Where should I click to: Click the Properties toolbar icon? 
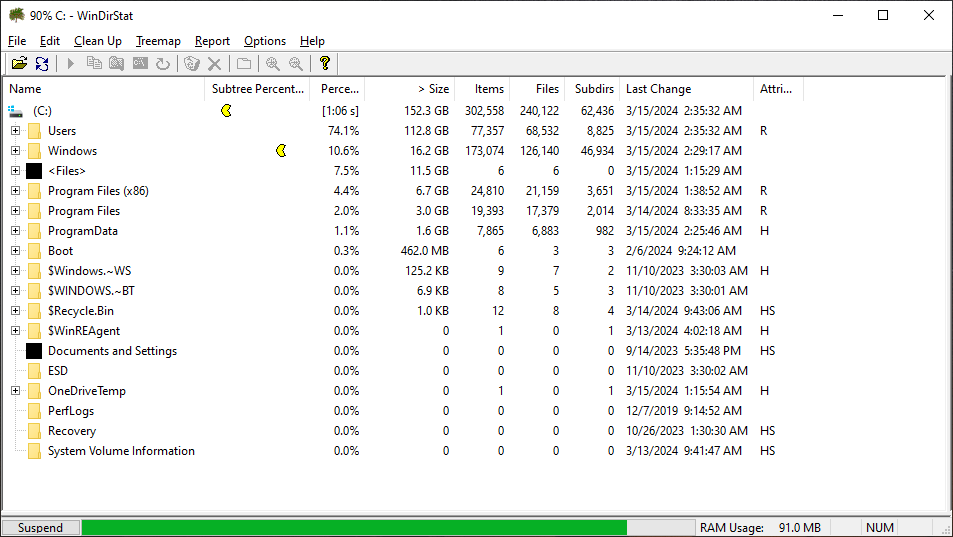pyautogui.click(x=244, y=63)
